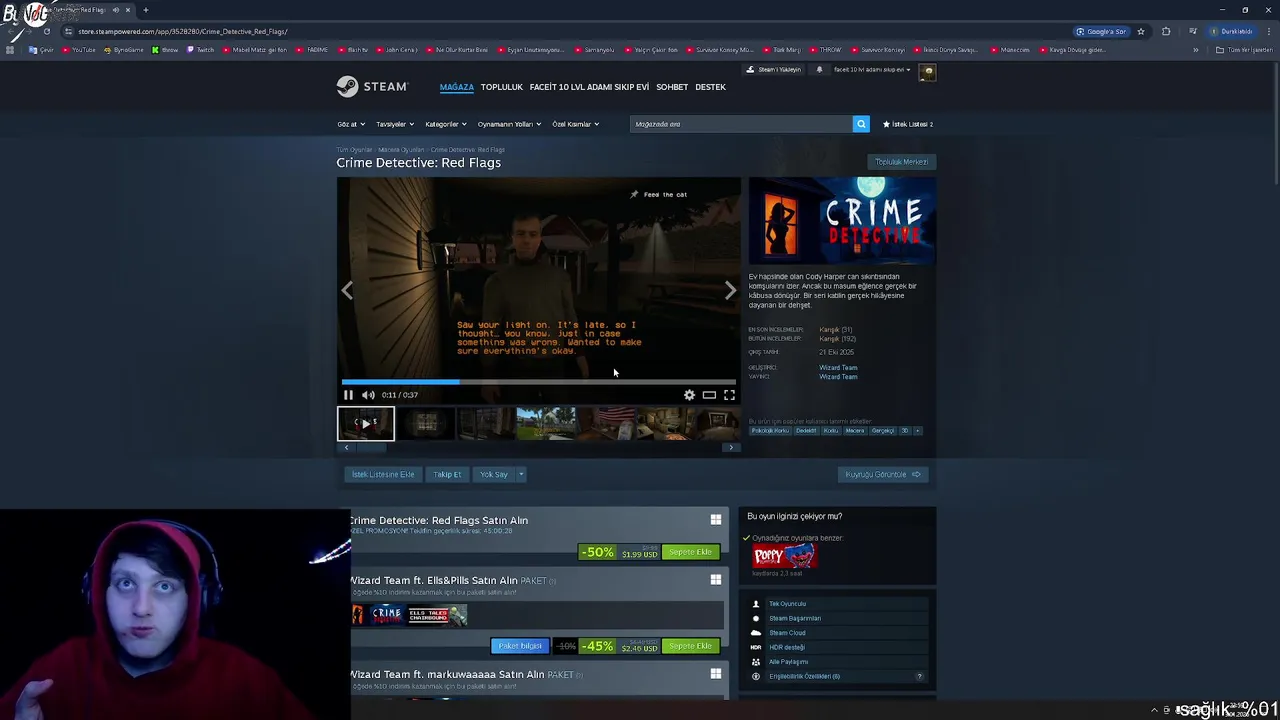
Task: Click the Aile Paylaşımı family icon
Action: pyautogui.click(x=756, y=662)
